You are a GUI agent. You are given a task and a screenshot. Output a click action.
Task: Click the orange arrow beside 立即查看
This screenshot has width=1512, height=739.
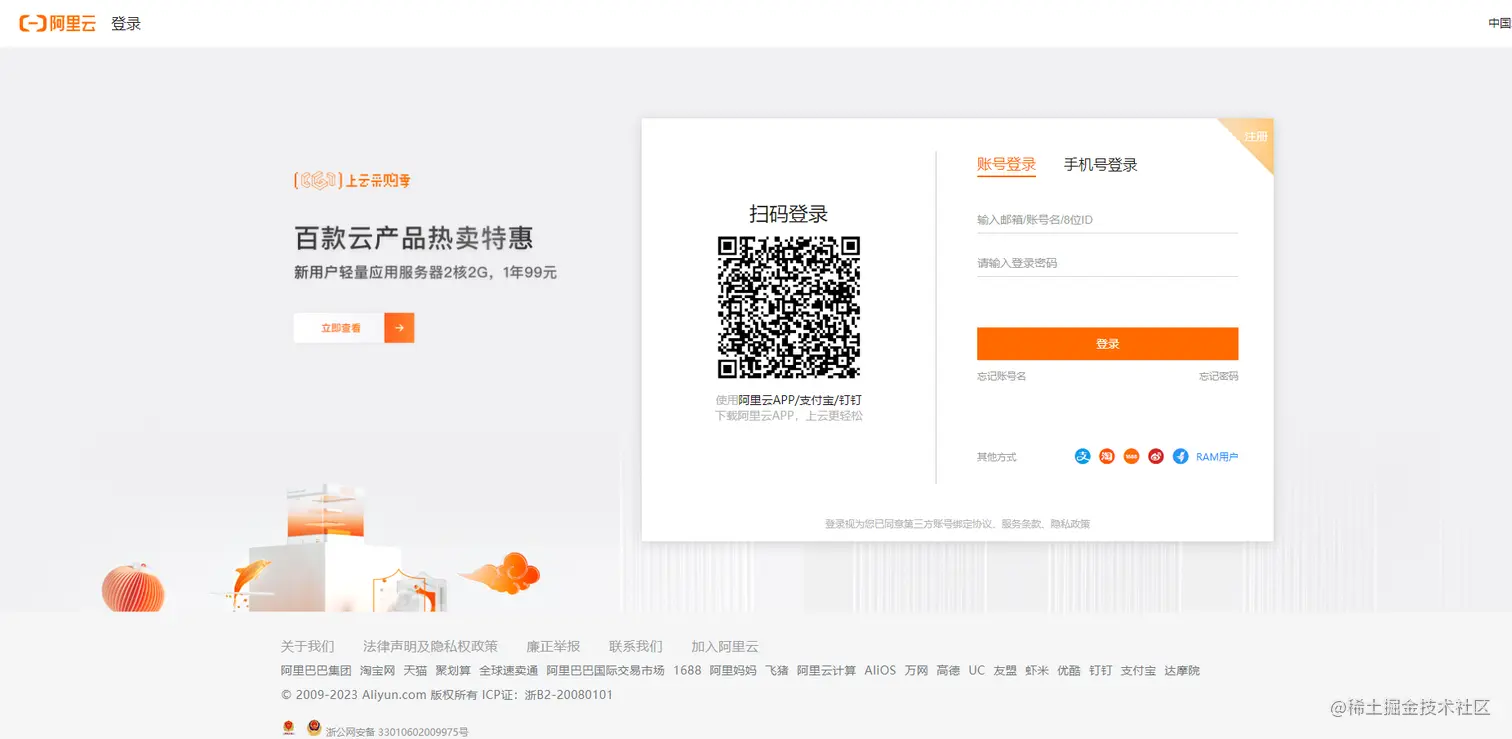click(399, 328)
